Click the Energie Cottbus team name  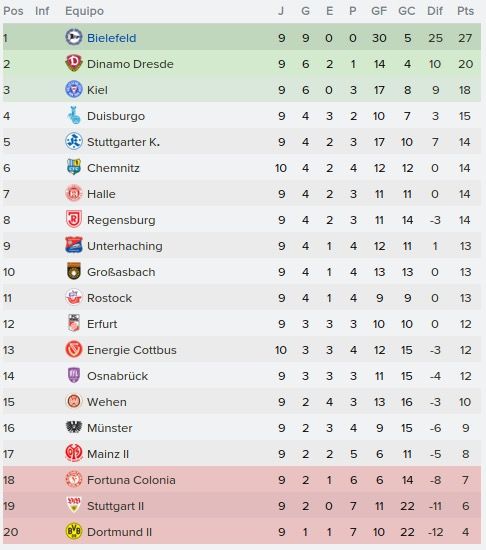click(x=131, y=350)
